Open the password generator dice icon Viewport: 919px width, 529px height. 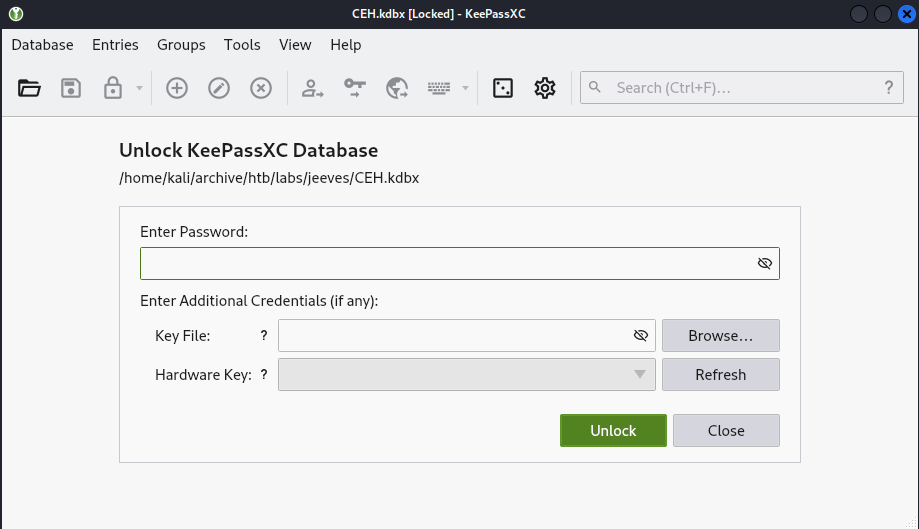click(503, 88)
